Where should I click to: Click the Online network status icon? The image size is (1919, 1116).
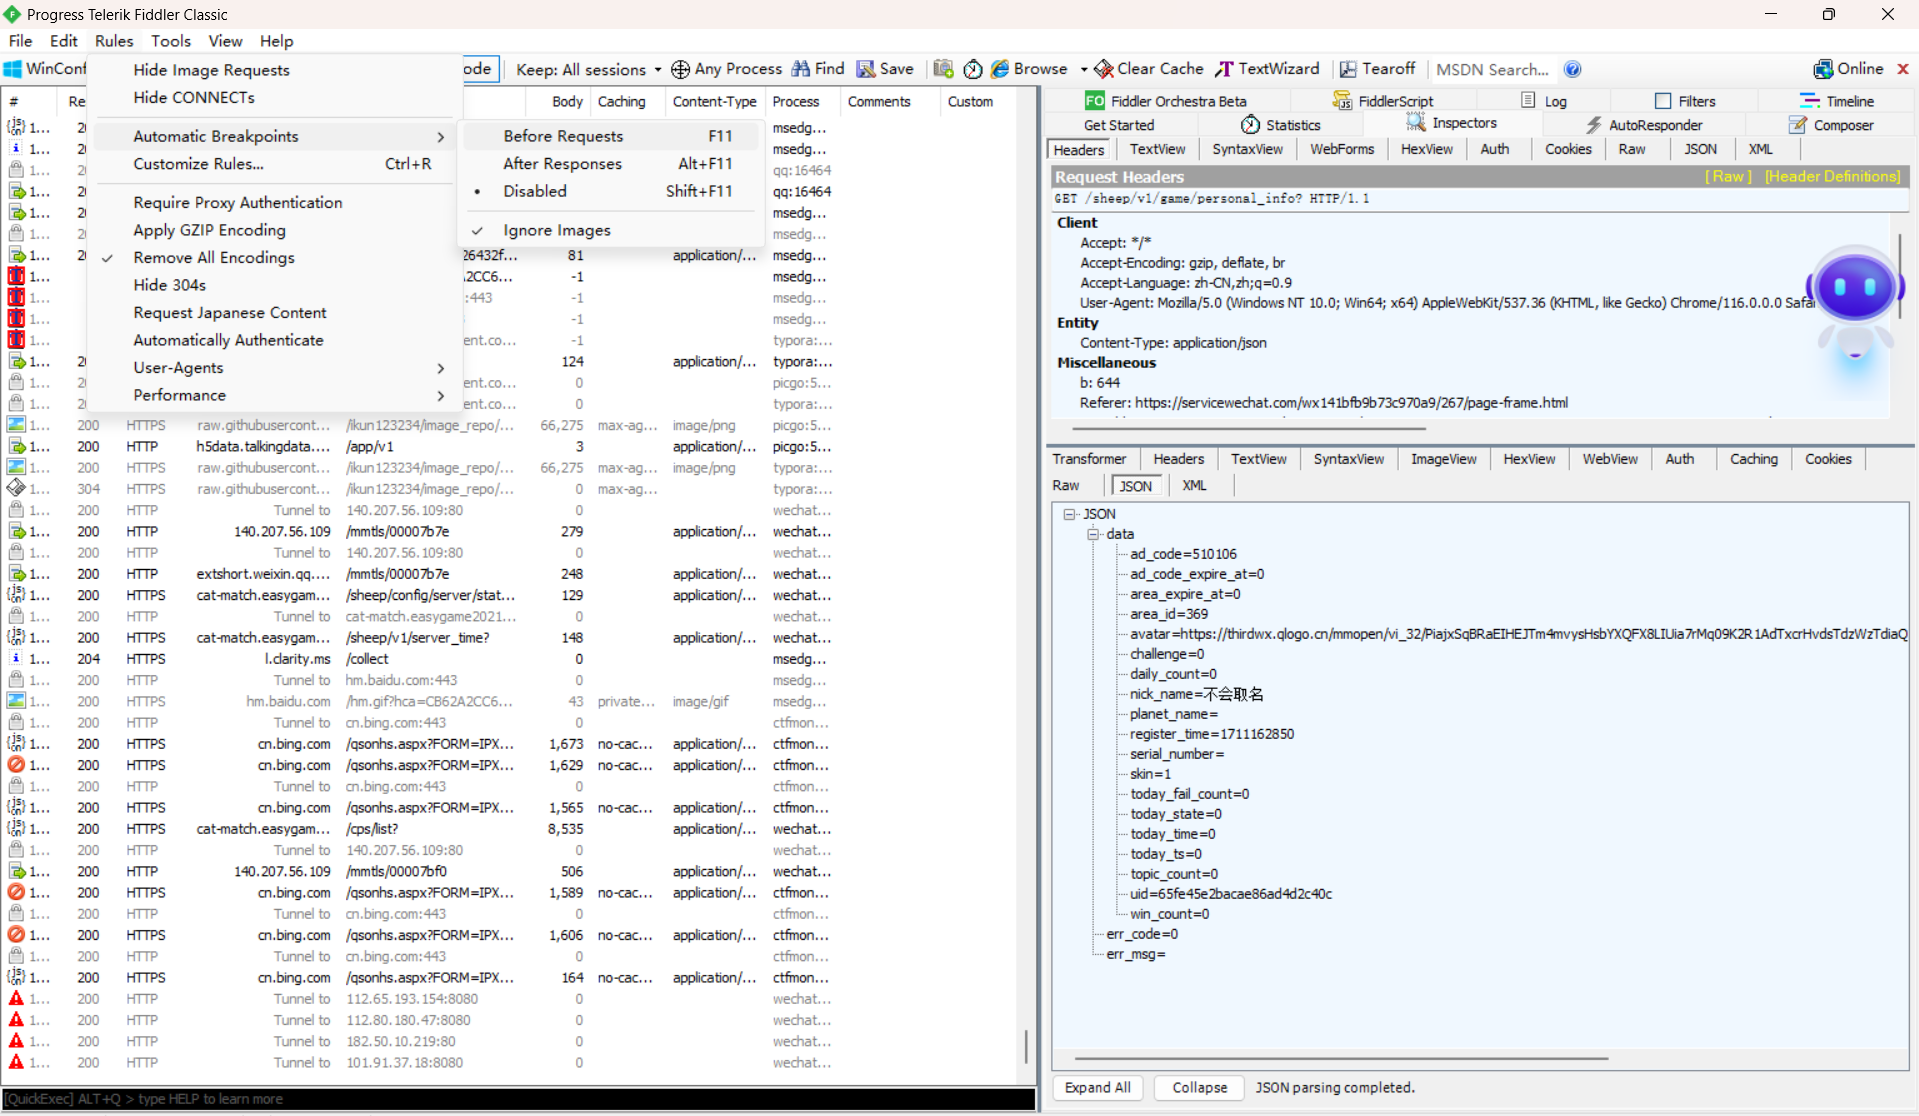point(1823,69)
